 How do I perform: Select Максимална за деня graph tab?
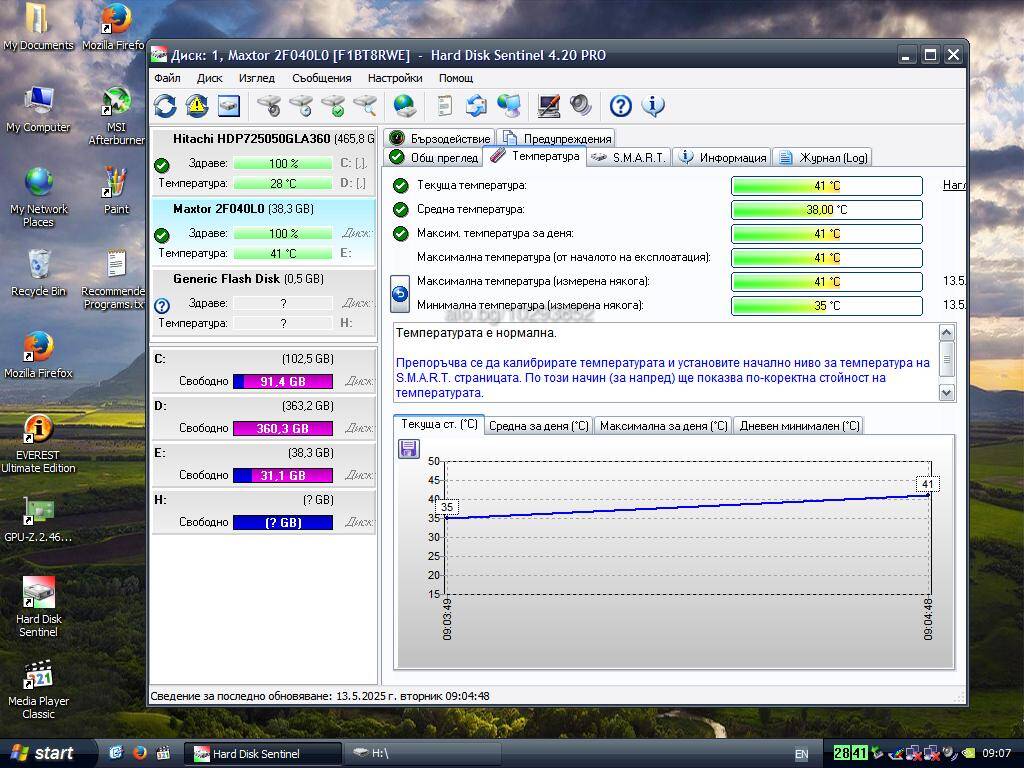point(663,426)
